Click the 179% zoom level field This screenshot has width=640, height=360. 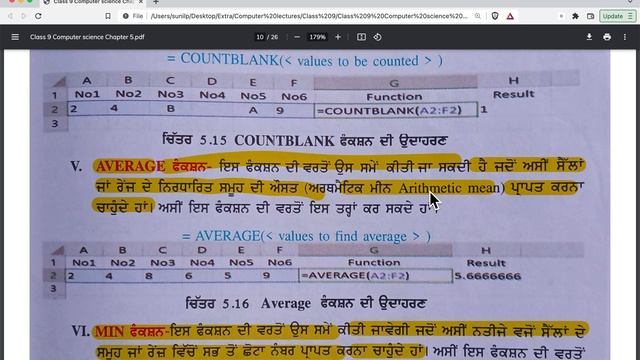click(x=317, y=37)
